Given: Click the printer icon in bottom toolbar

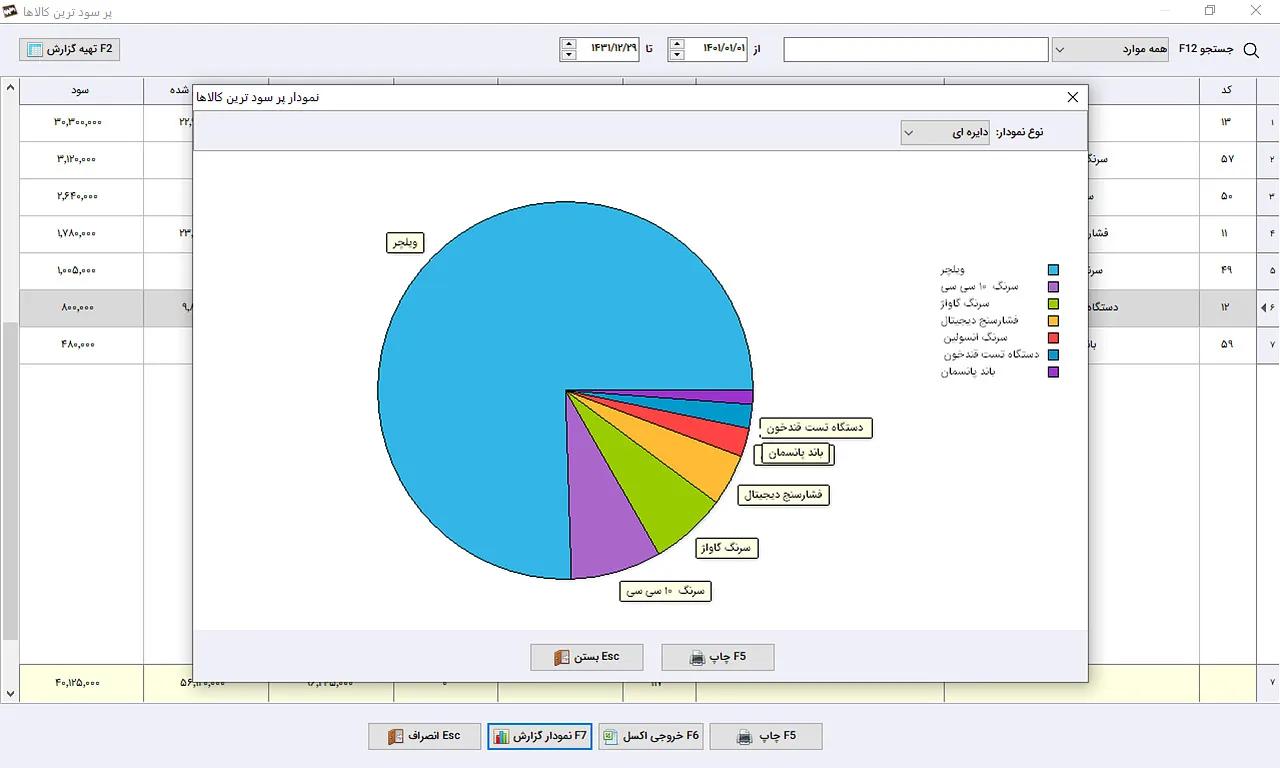Looking at the screenshot, I should 745,737.
